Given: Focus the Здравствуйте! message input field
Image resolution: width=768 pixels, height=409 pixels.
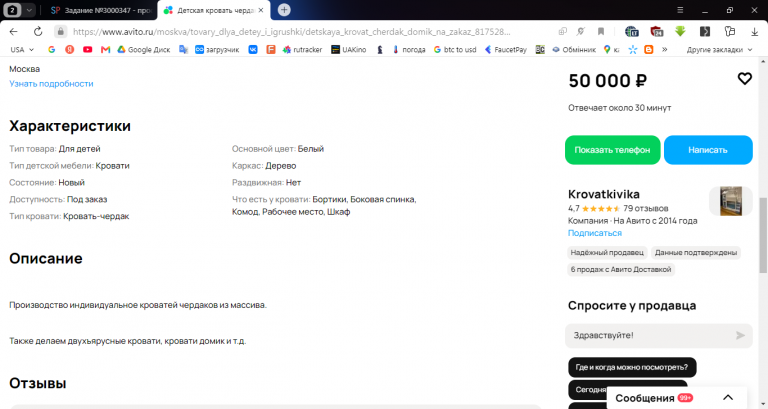Looking at the screenshot, I should point(659,336).
